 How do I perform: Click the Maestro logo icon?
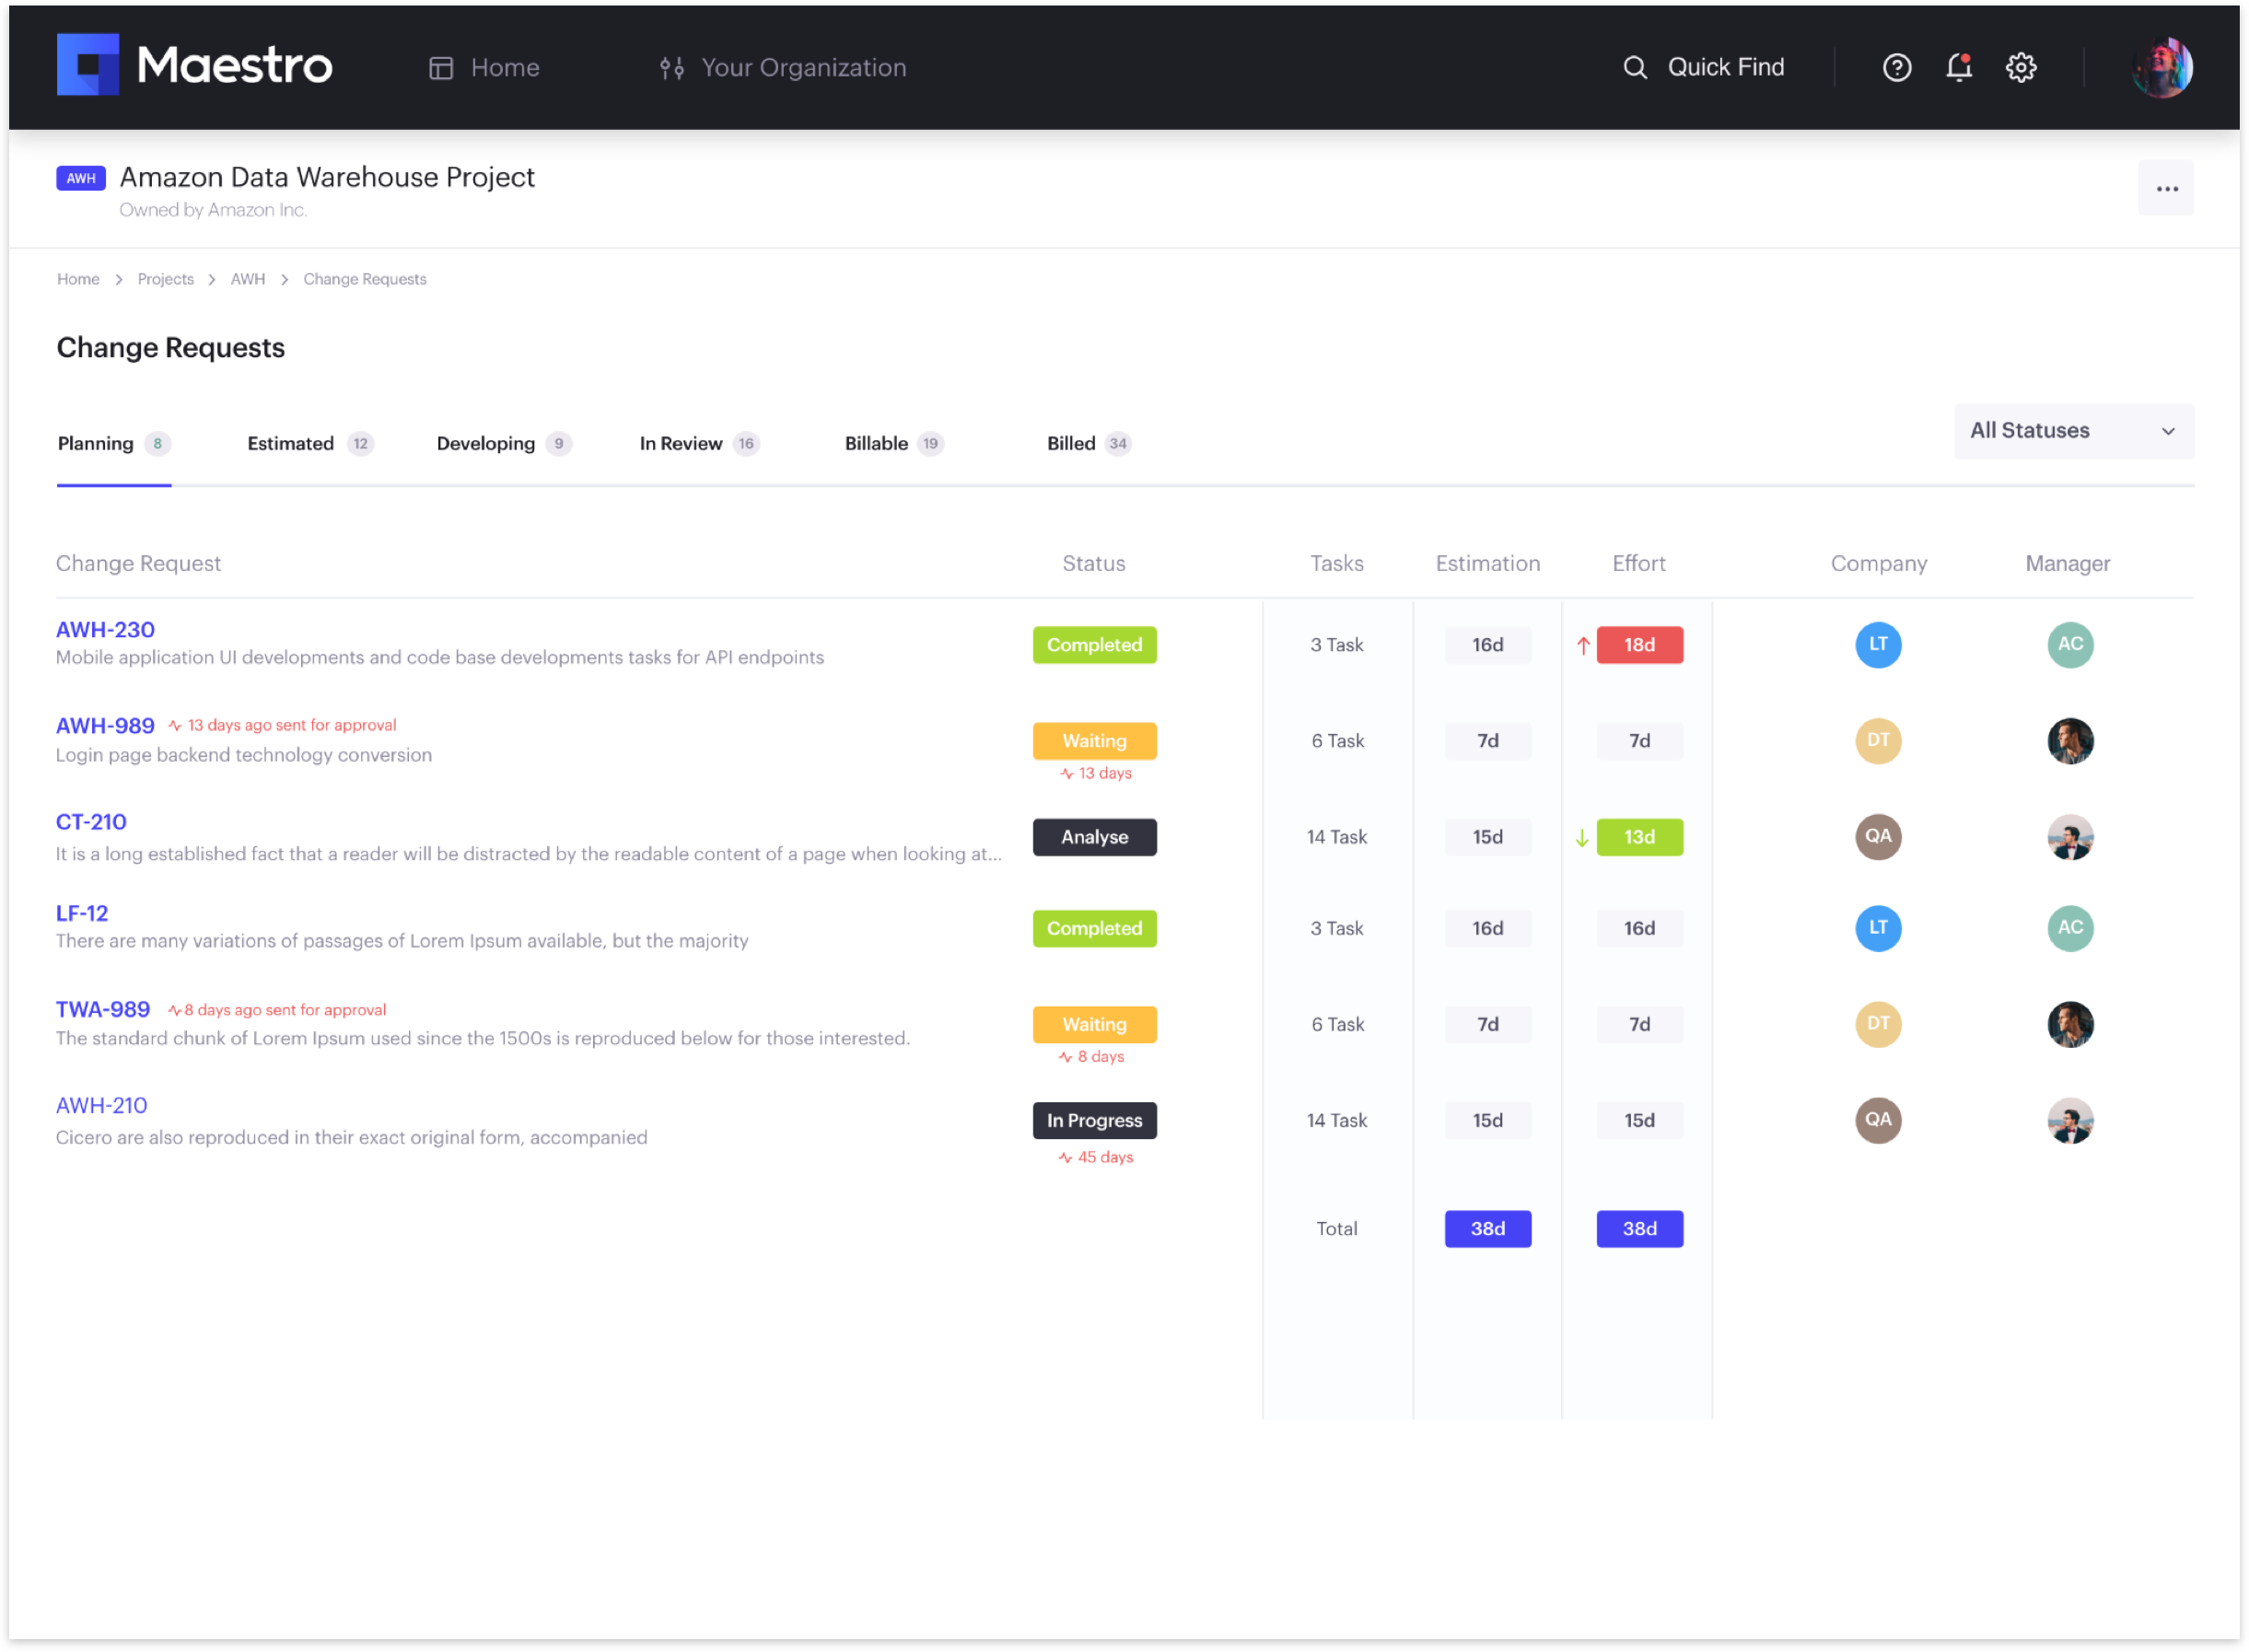pyautogui.click(x=87, y=65)
